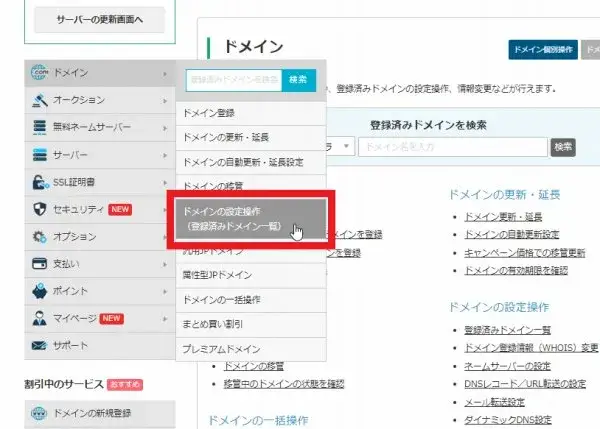Click the ドメイン個別操作 button
This screenshot has width=600, height=429.
pyautogui.click(x=543, y=49)
